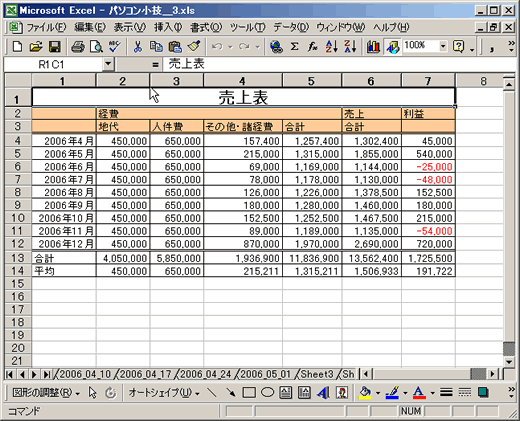The image size is (520, 421).
Task: Select the cell containing -25,000
Action: tap(428, 167)
